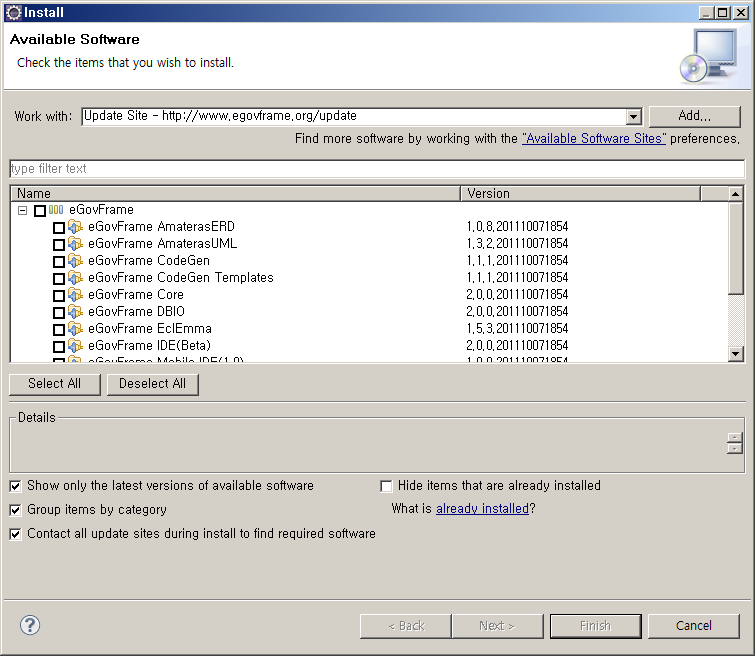Click the eGovFrame IDE(Beta) plugin icon
This screenshot has width=755, height=656.
pos(75,346)
